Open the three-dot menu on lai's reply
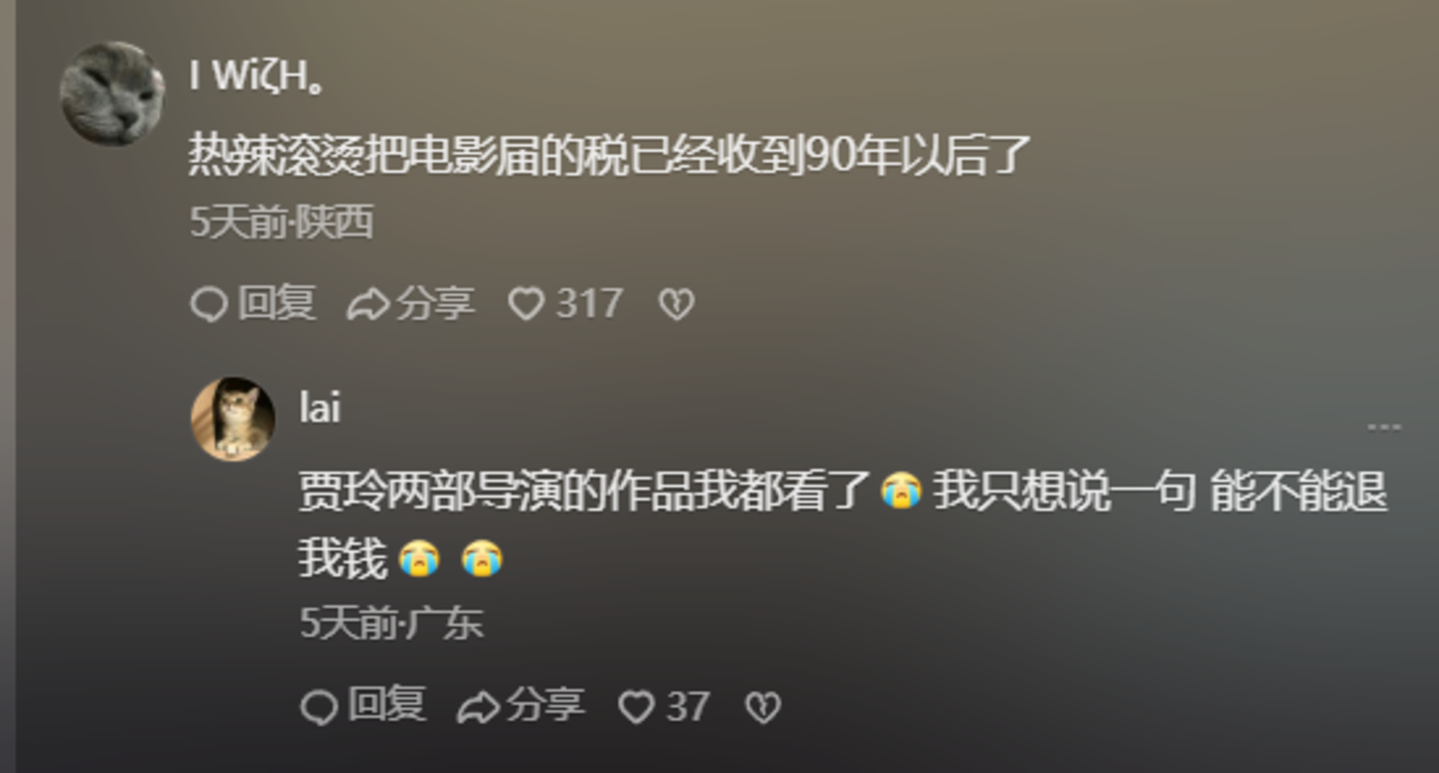The width and height of the screenshot is (1439, 773). (x=1384, y=427)
